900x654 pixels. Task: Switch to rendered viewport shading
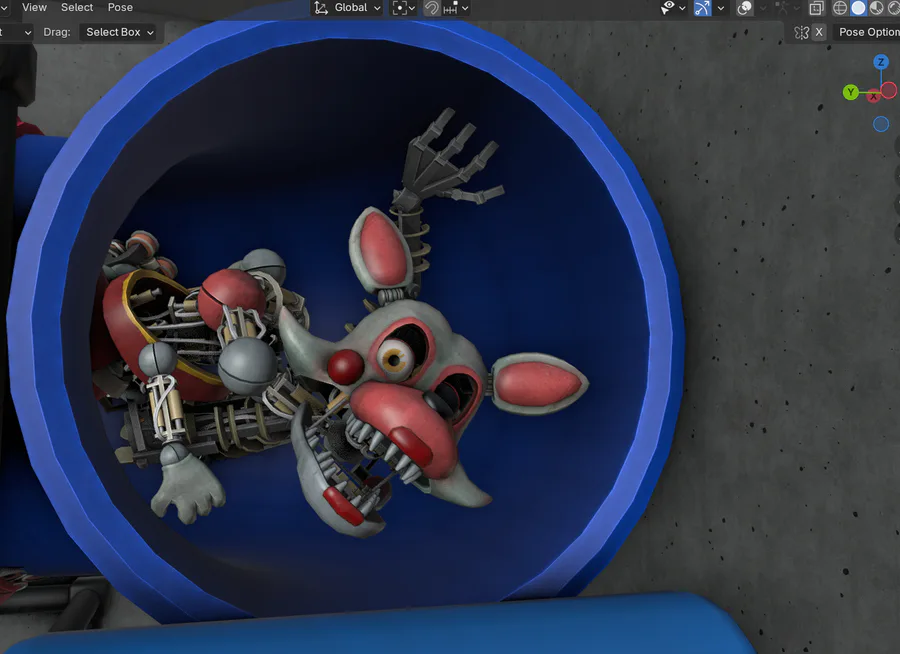[894, 7]
